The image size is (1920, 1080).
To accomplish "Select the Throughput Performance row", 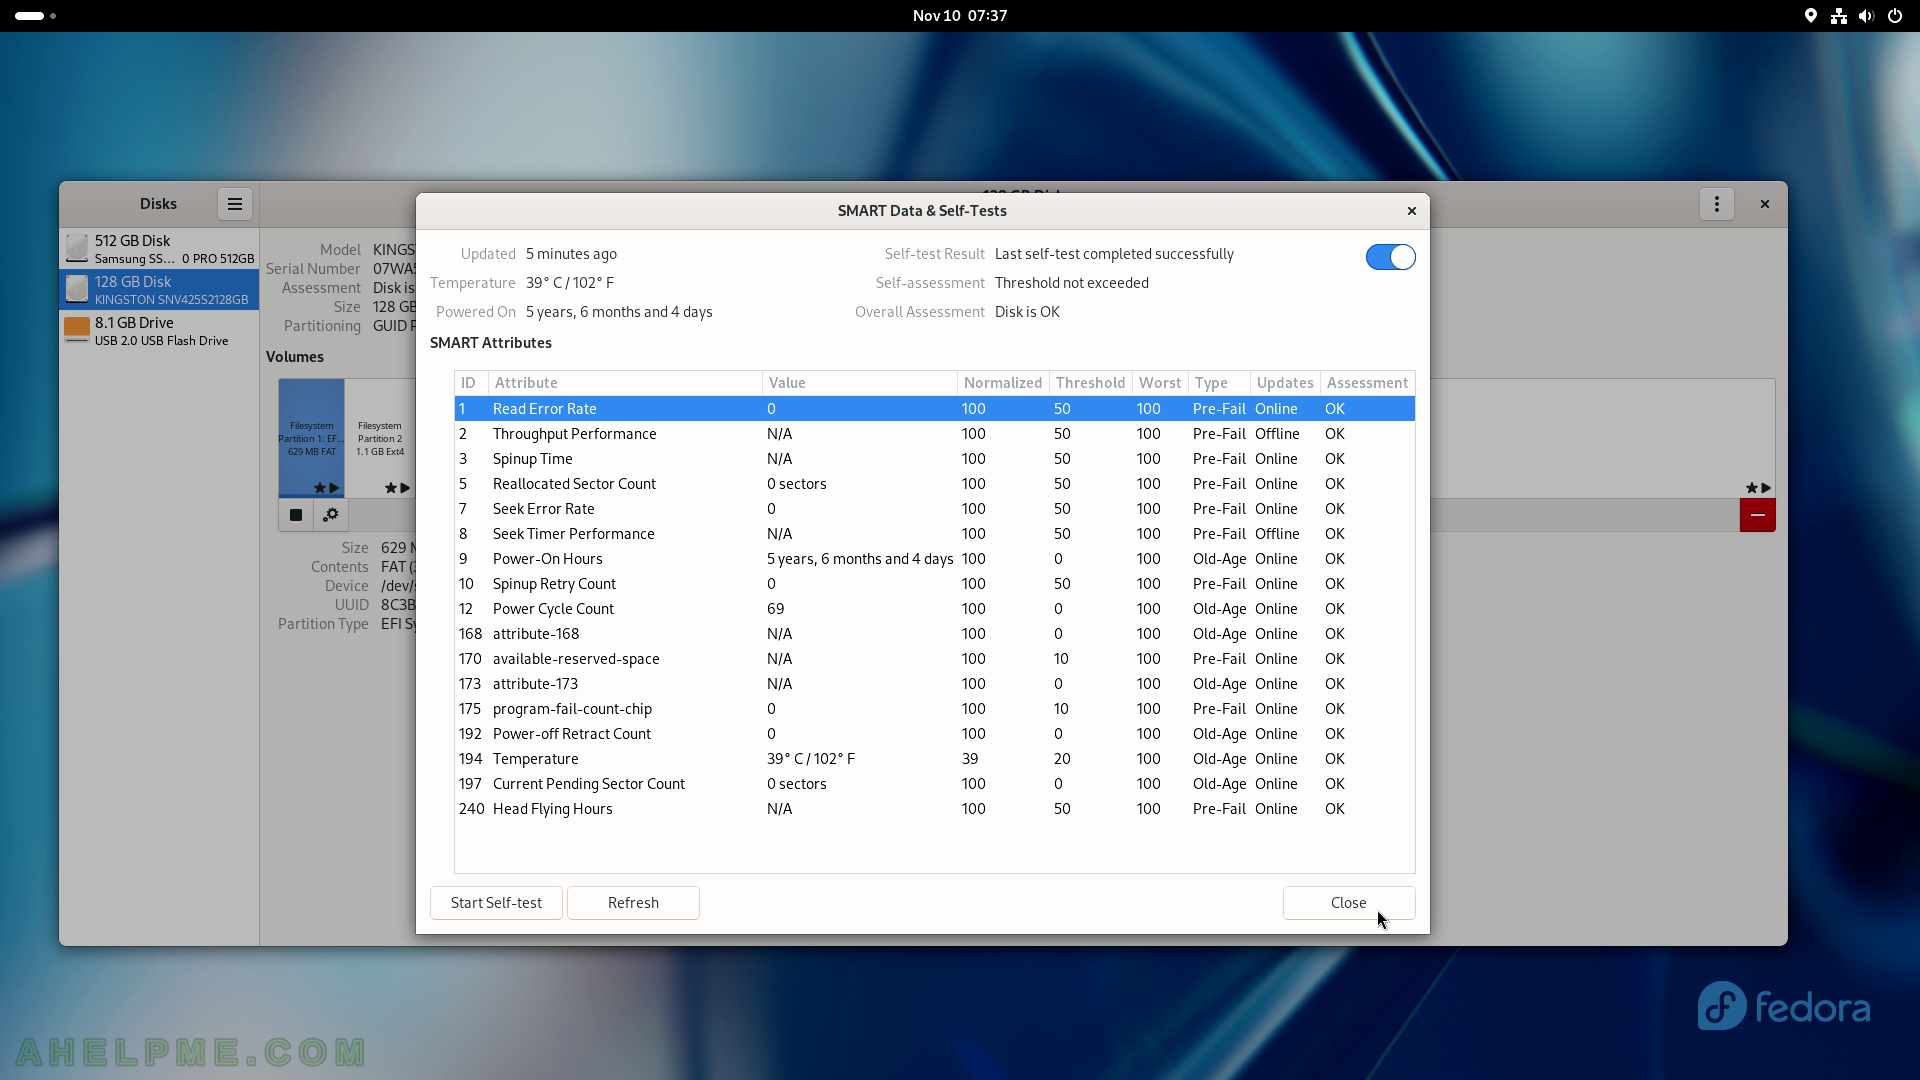I will point(934,434).
